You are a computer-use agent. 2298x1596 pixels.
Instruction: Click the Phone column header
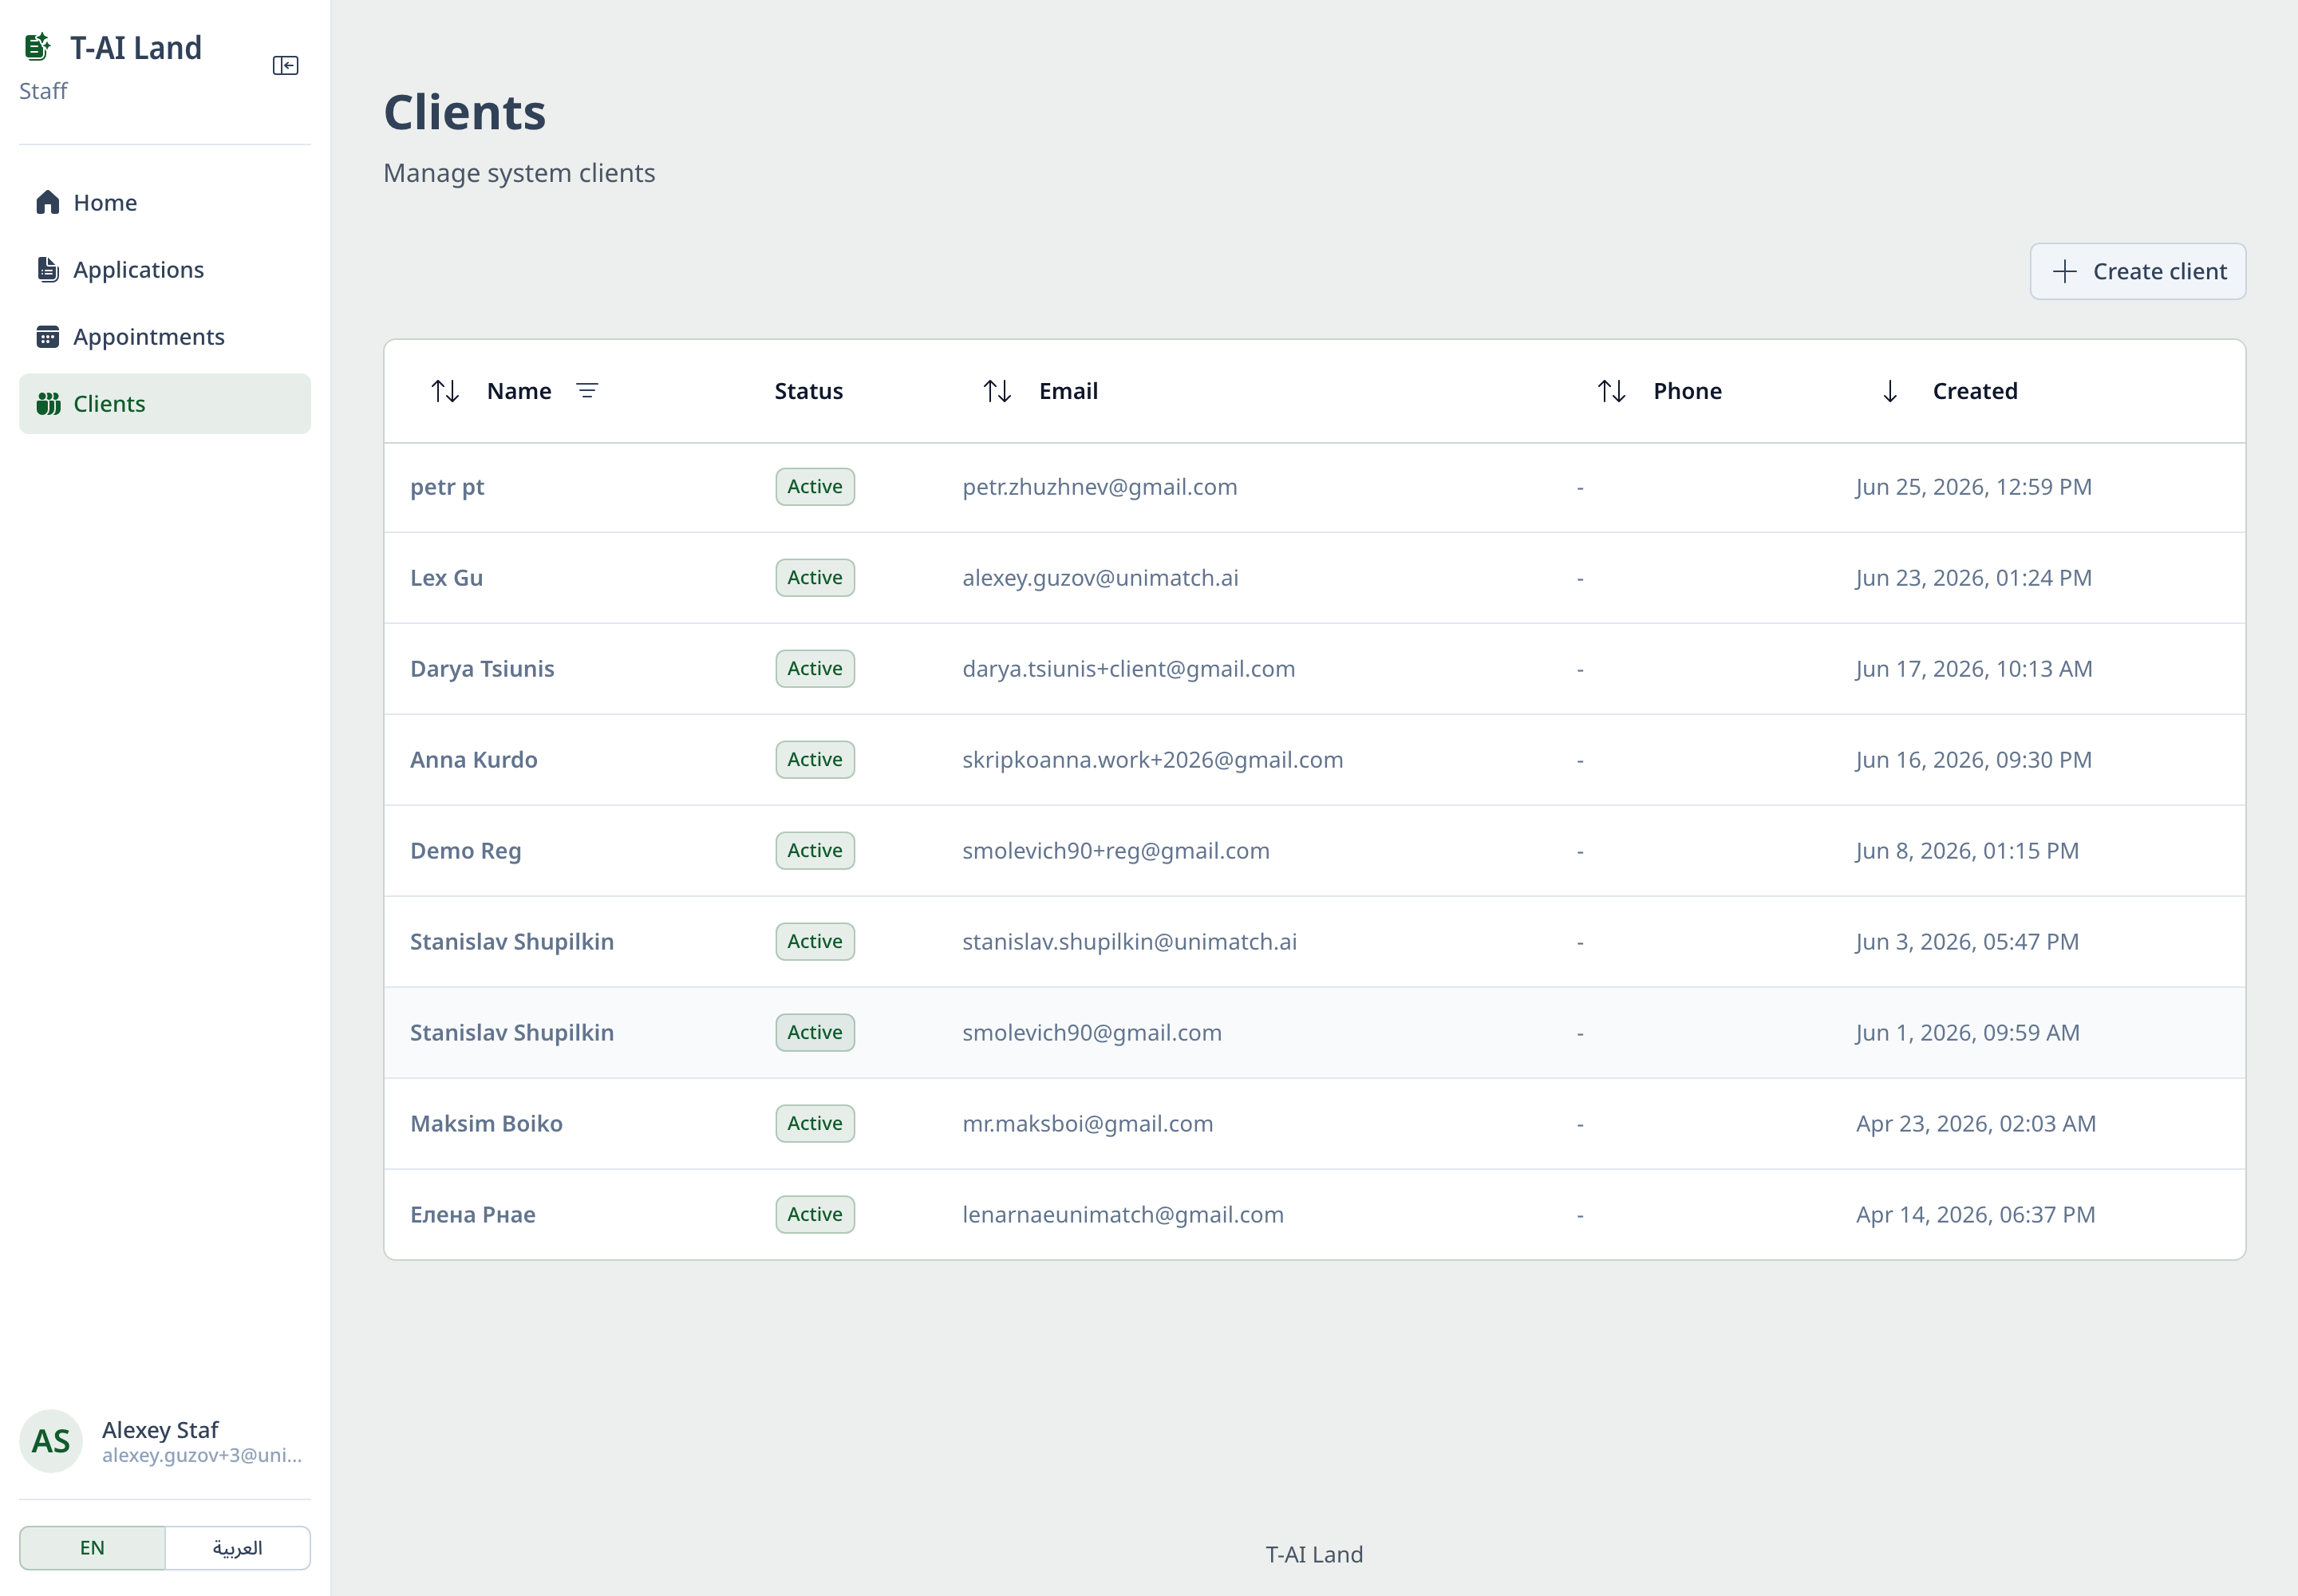pos(1687,391)
